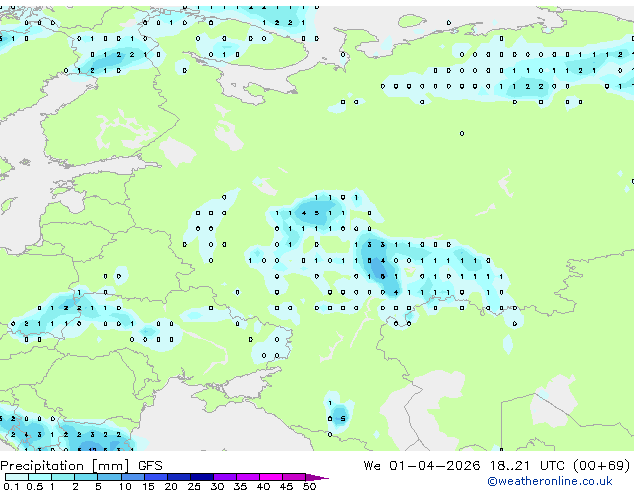Select the forecast date 'We 01-04-2026'
The height and width of the screenshot is (490, 634).
pyautogui.click(x=422, y=466)
